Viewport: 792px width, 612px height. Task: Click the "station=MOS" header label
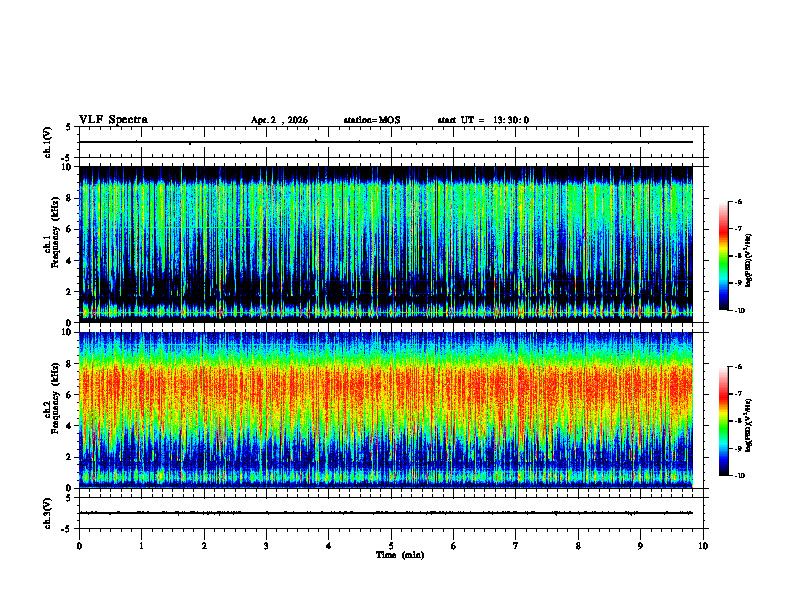click(372, 120)
